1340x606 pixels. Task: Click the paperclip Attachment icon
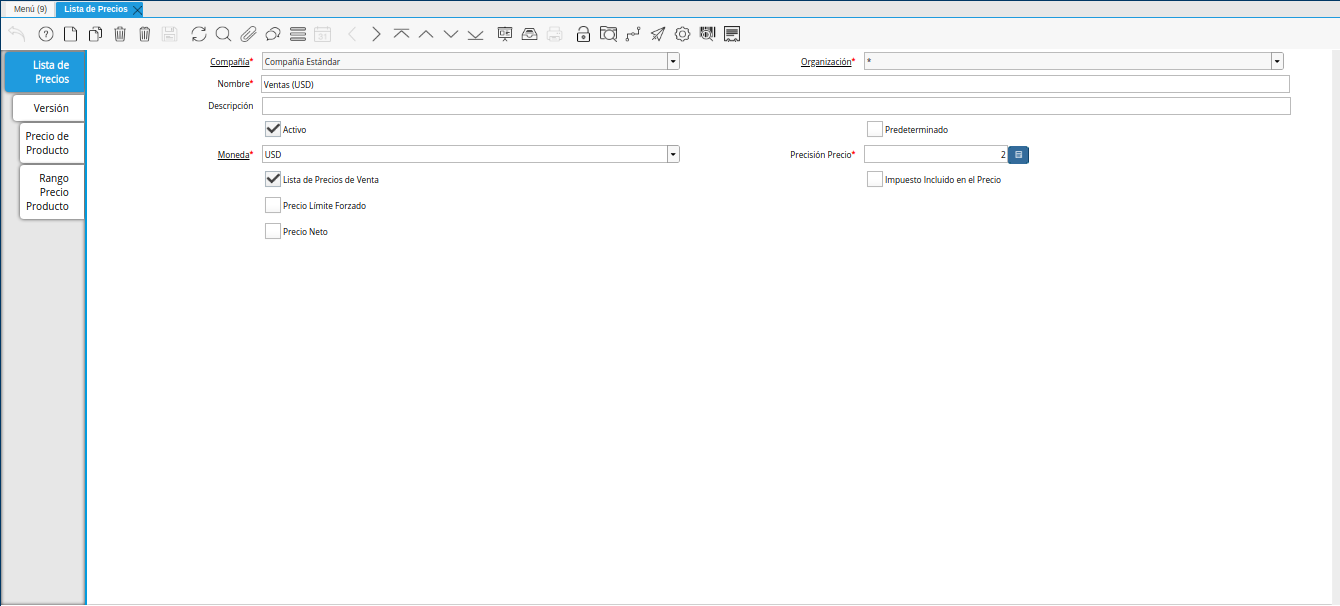click(x=248, y=34)
